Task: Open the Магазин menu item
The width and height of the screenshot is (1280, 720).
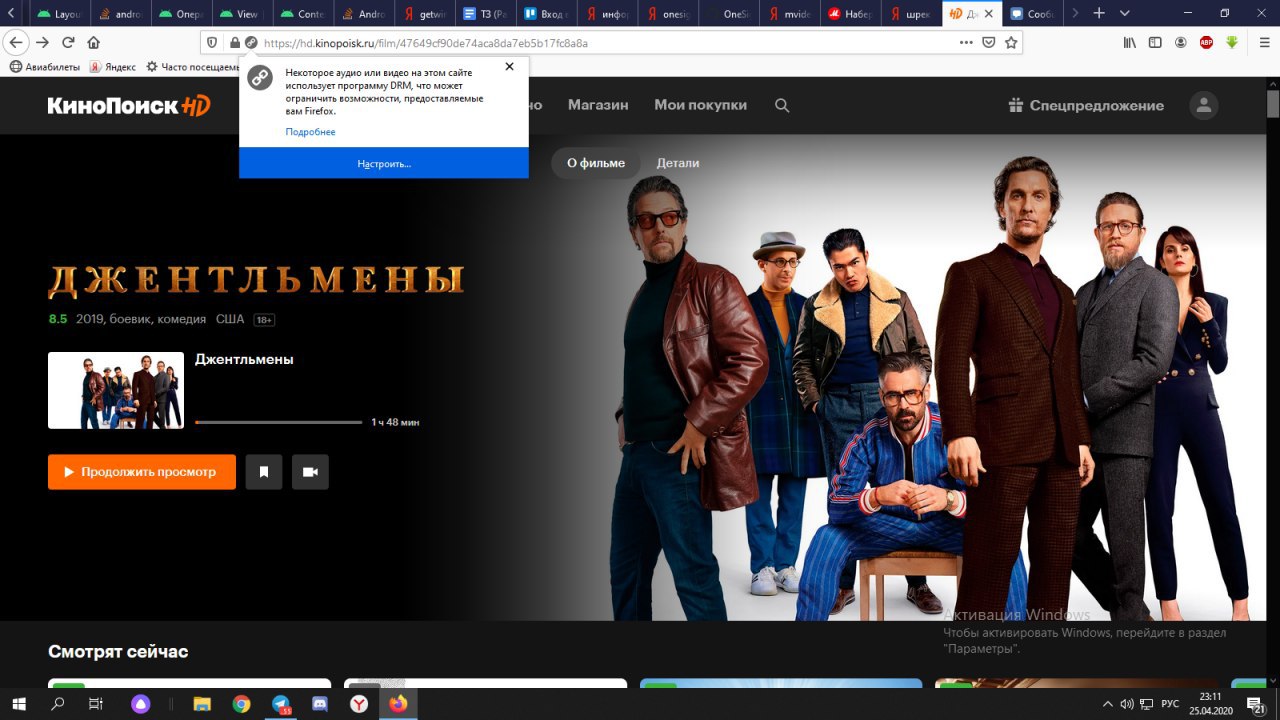Action: click(x=598, y=105)
